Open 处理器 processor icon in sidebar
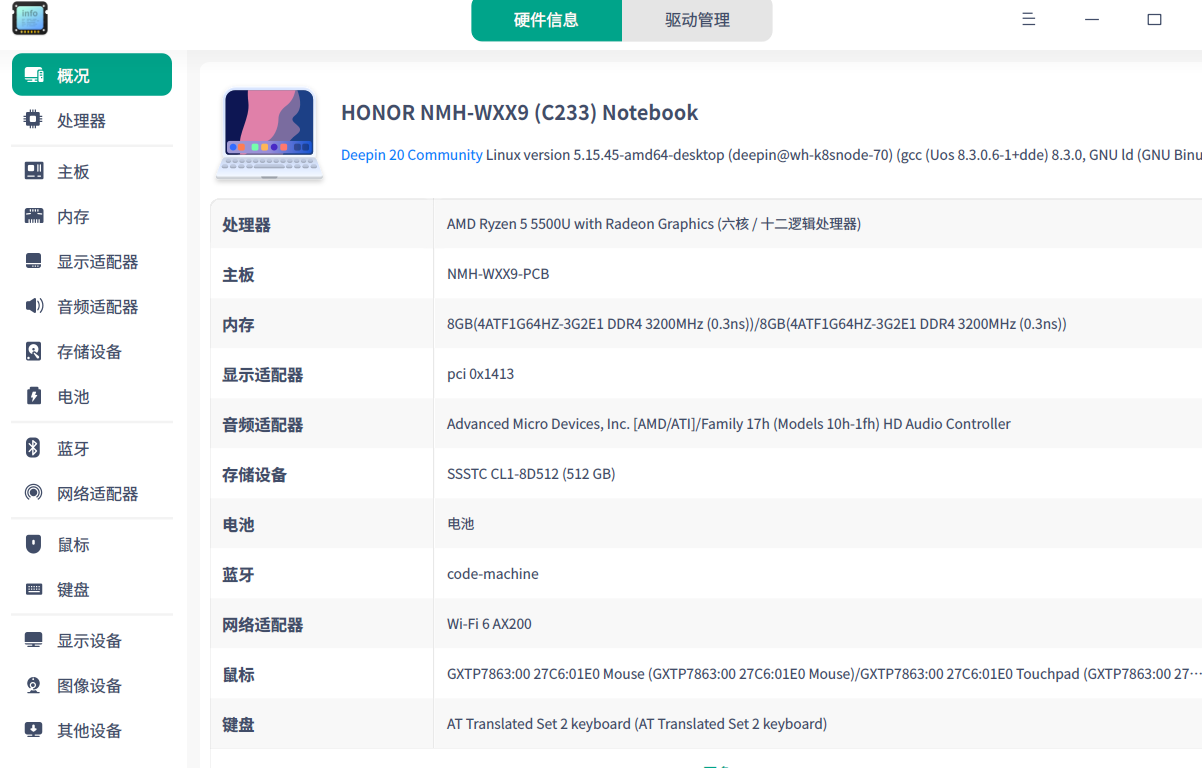This screenshot has height=768, width=1202. pyautogui.click(x=34, y=120)
